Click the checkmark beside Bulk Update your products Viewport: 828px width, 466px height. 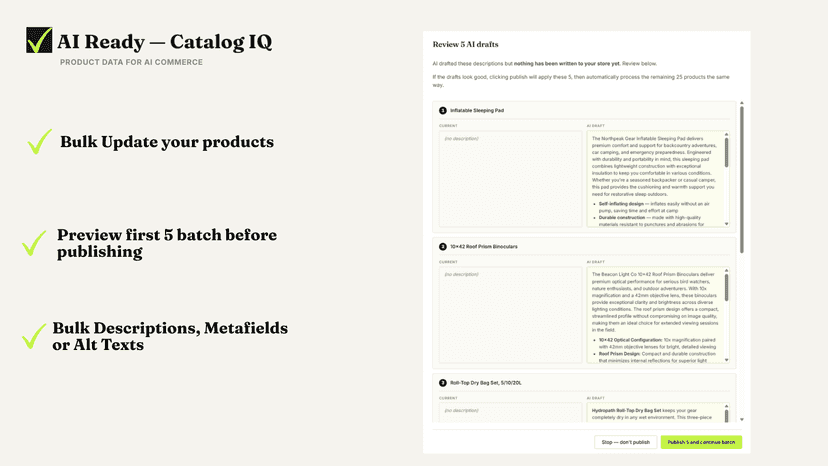40,142
